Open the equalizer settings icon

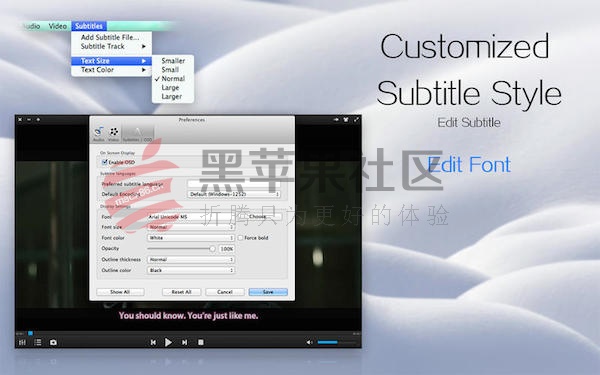(x=22, y=342)
